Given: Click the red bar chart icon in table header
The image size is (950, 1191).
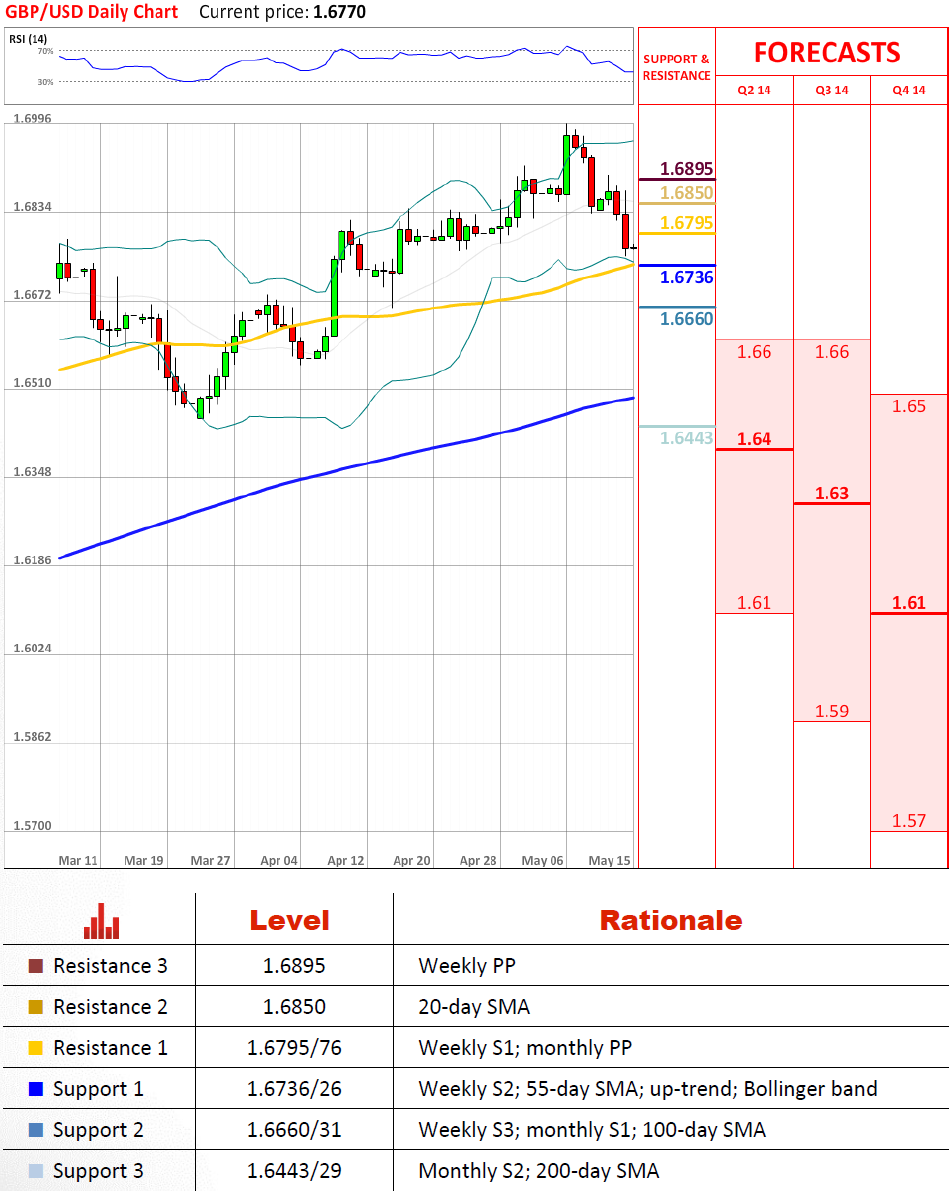Looking at the screenshot, I should pos(101,921).
